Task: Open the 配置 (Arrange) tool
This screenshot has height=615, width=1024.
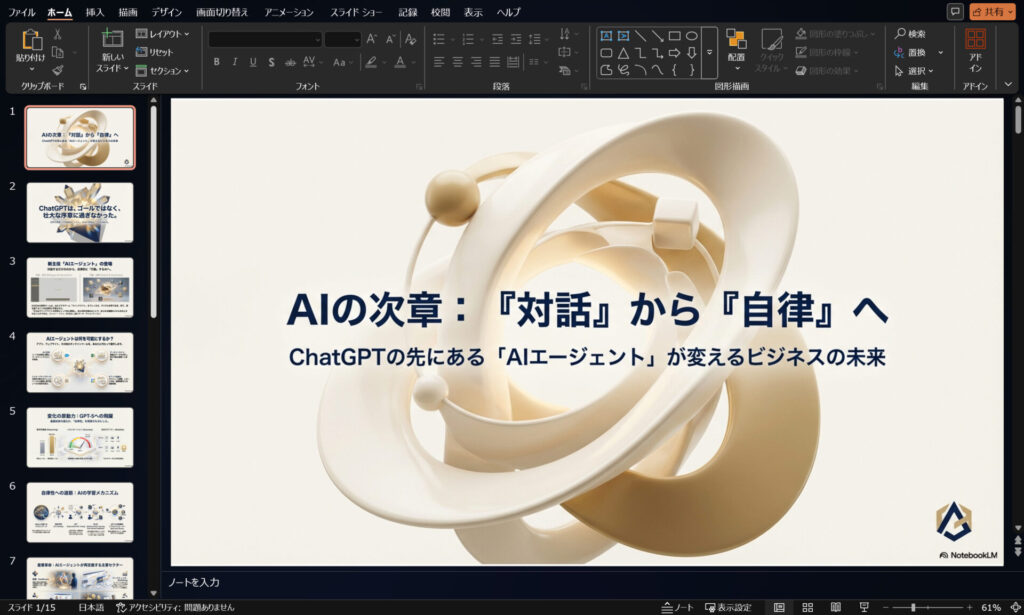Action: [x=738, y=46]
